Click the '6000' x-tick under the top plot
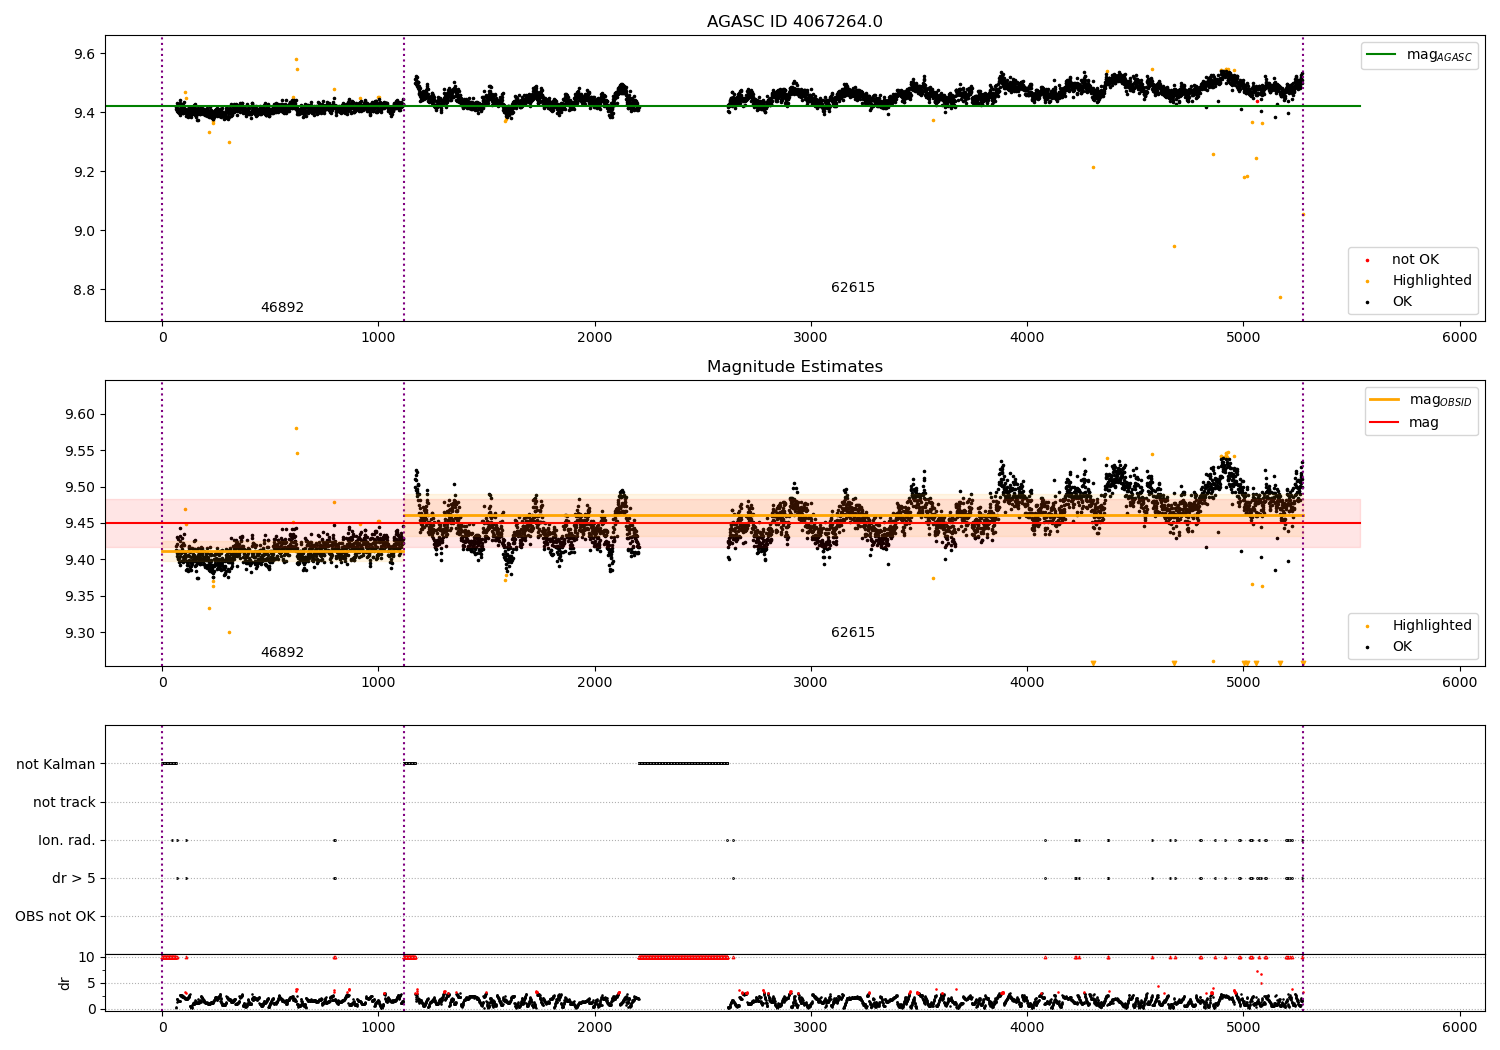This screenshot has height=1050, width=1500. [x=1460, y=338]
